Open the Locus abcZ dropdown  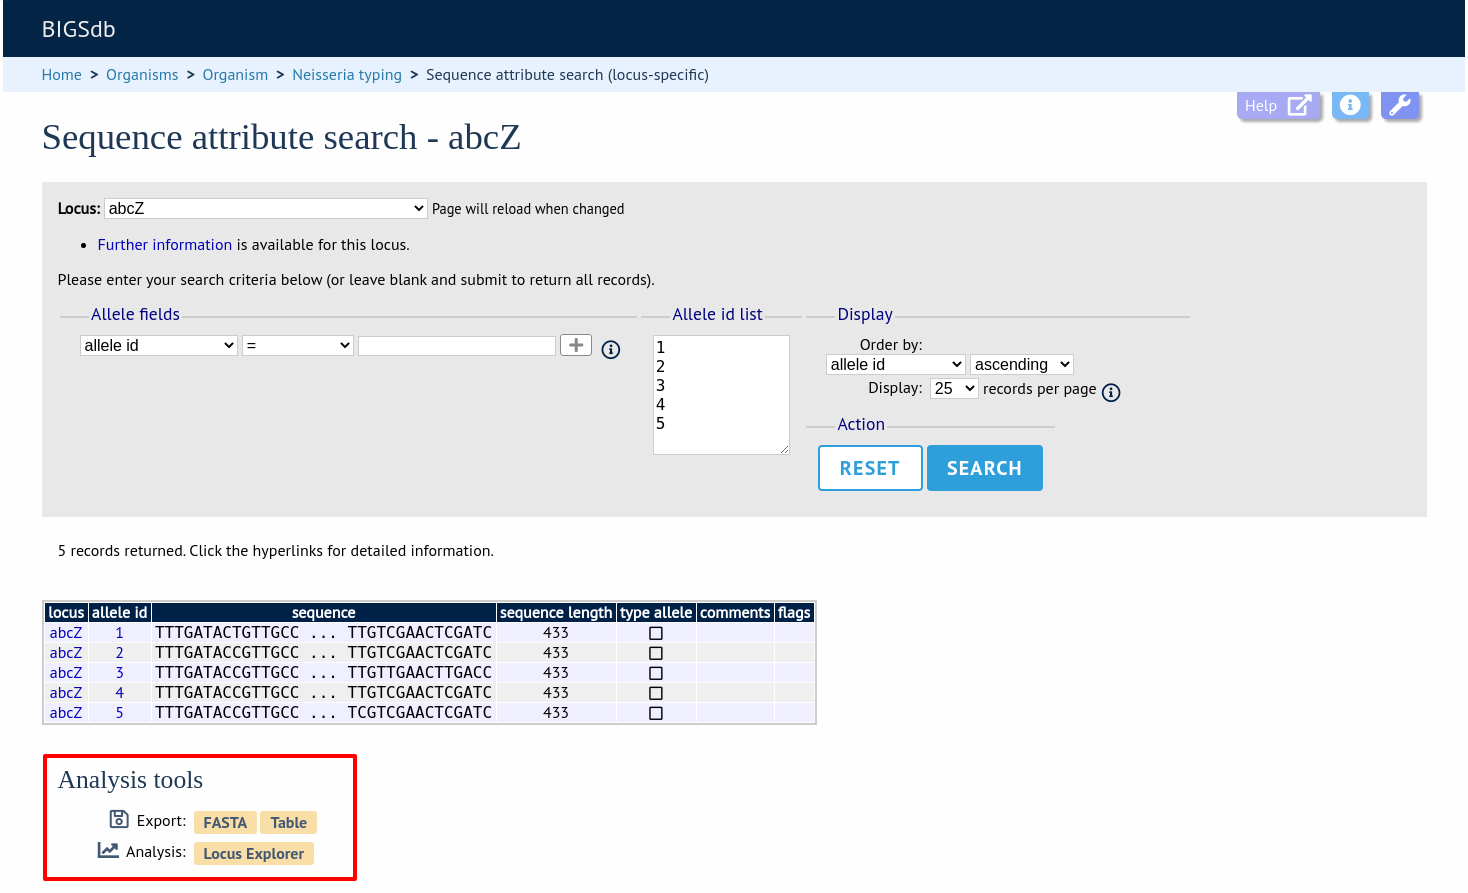266,208
